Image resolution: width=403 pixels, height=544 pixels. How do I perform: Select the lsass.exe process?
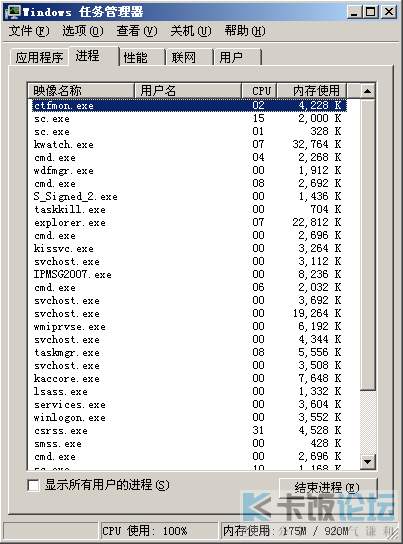pyautogui.click(x=189, y=391)
